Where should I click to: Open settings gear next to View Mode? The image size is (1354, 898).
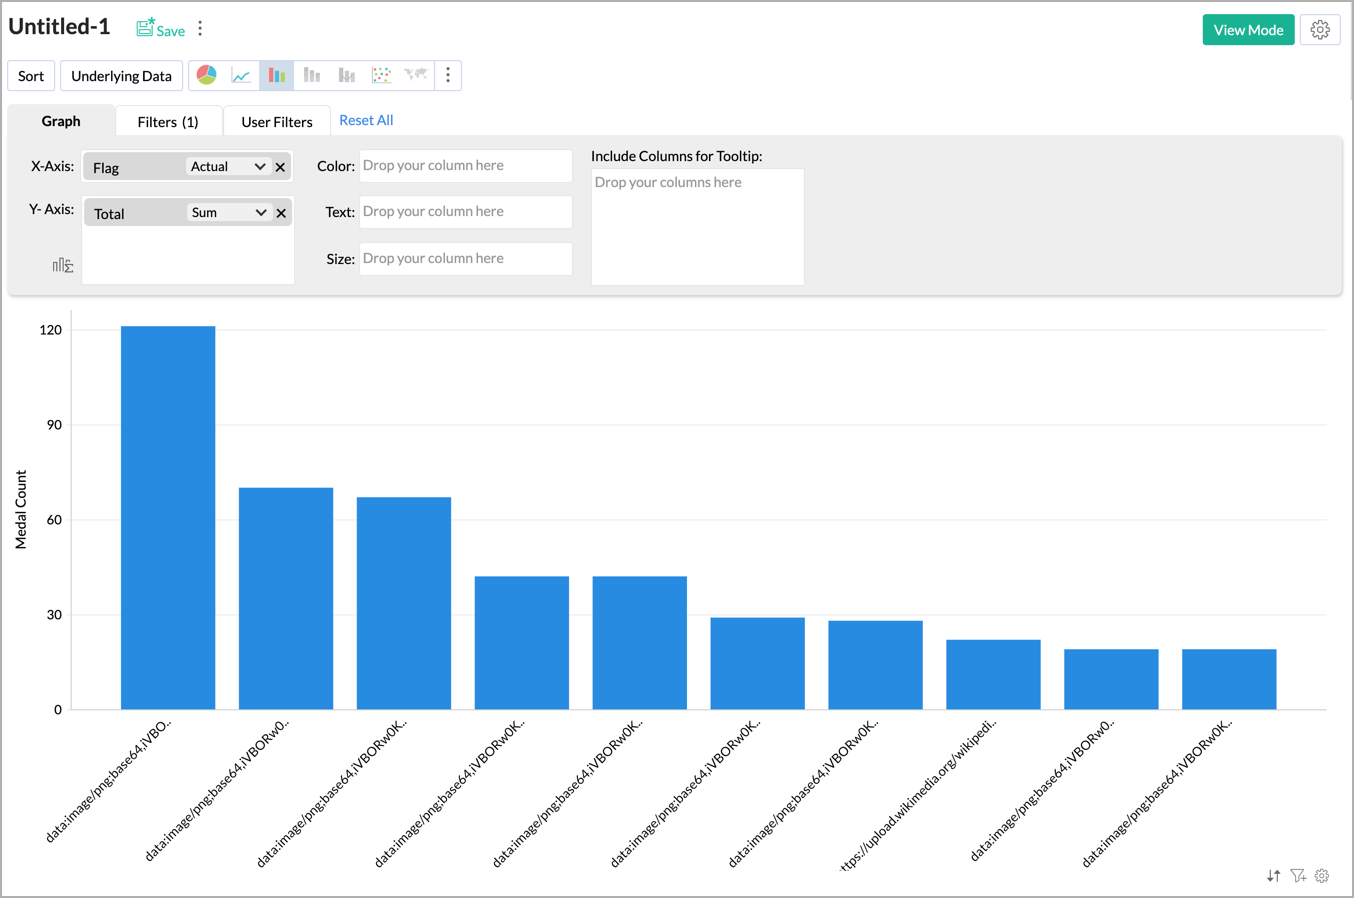coord(1320,30)
